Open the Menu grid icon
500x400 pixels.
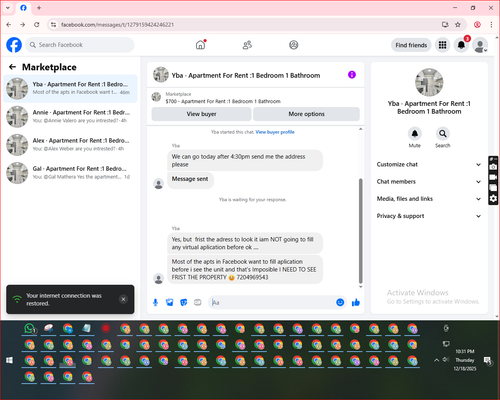pos(442,45)
